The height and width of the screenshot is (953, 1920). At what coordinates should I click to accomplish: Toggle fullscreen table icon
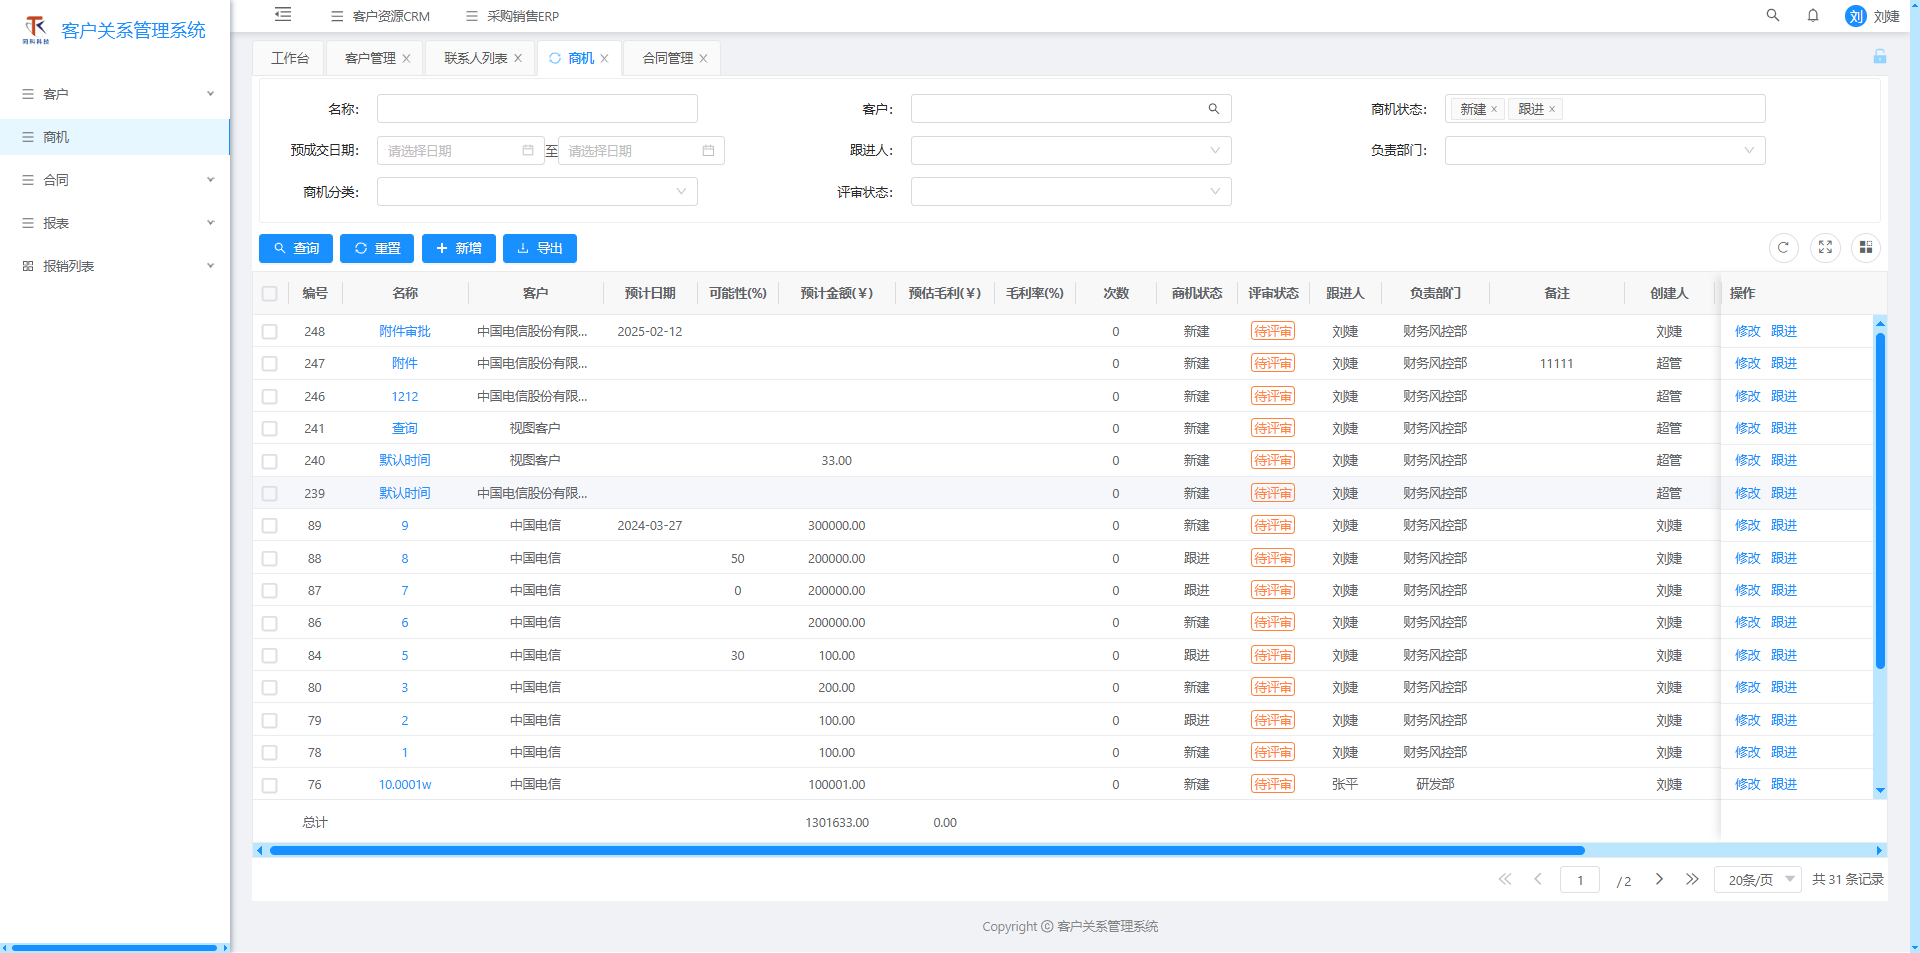click(x=1825, y=248)
